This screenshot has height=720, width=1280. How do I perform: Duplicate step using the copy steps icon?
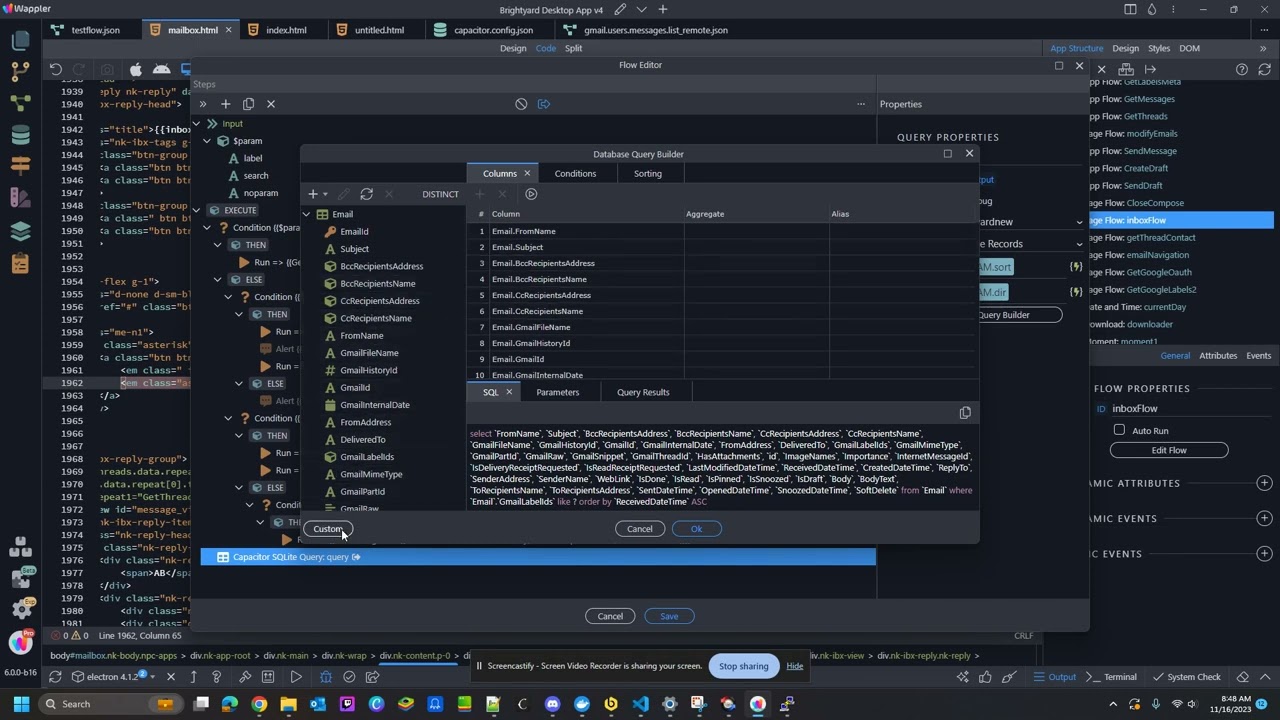(x=248, y=104)
